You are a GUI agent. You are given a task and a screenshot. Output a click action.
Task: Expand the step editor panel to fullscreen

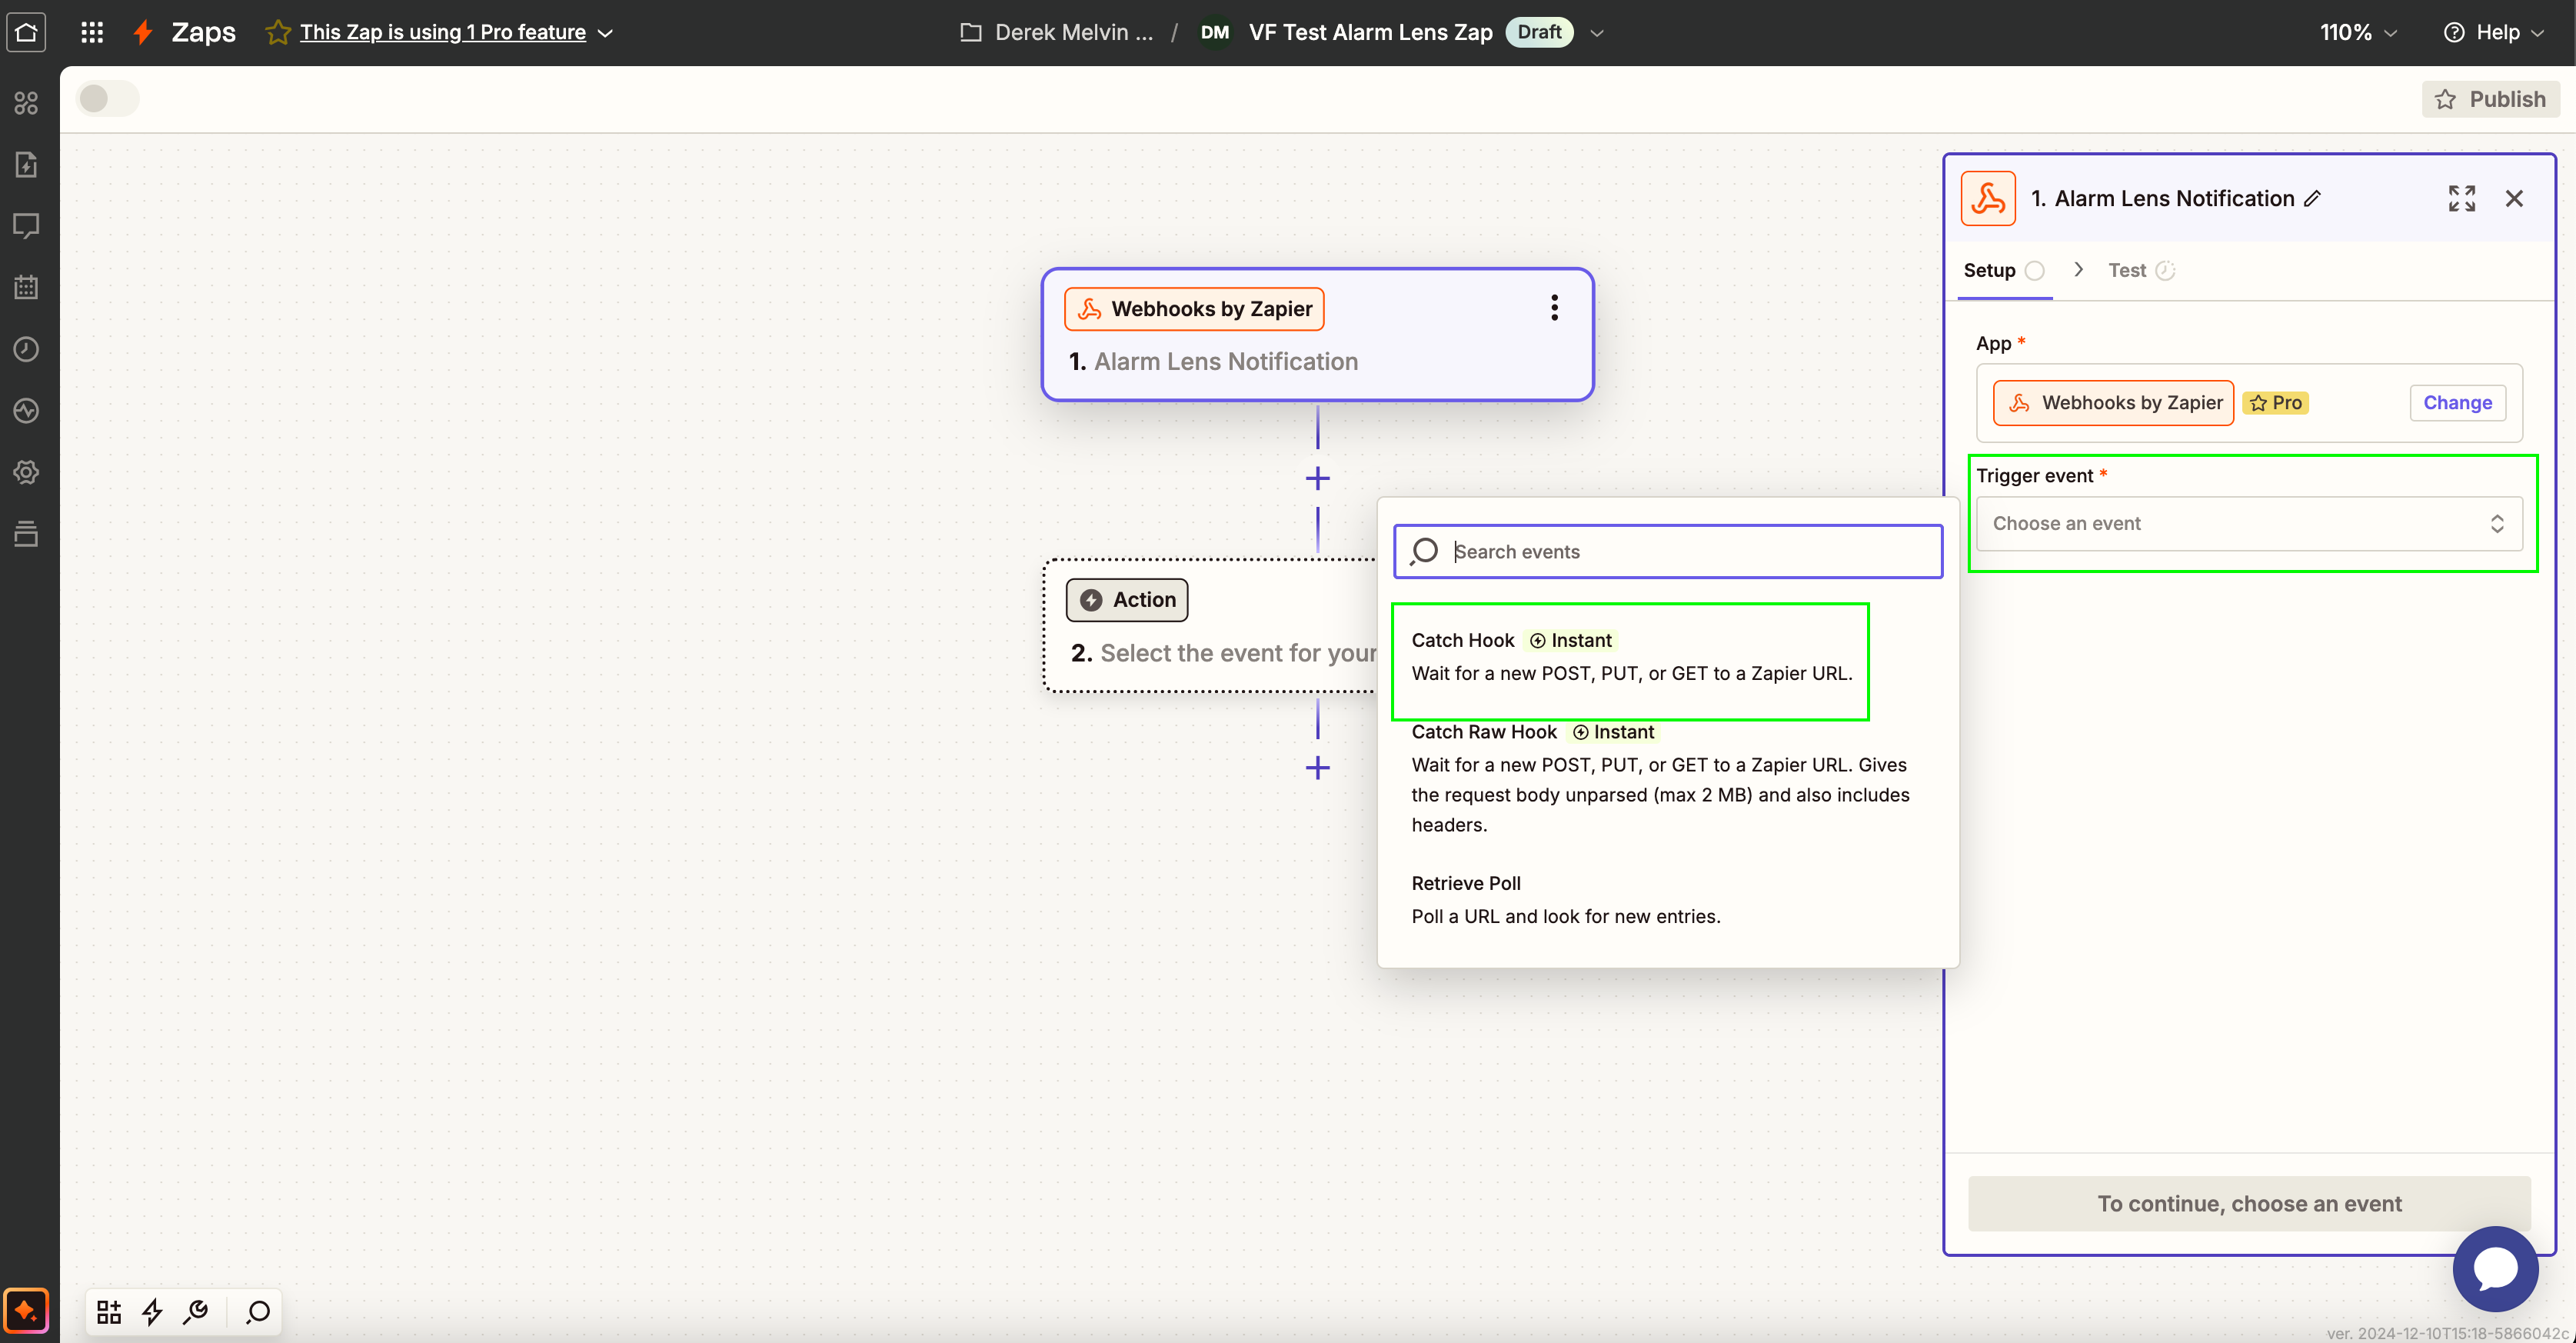2461,198
